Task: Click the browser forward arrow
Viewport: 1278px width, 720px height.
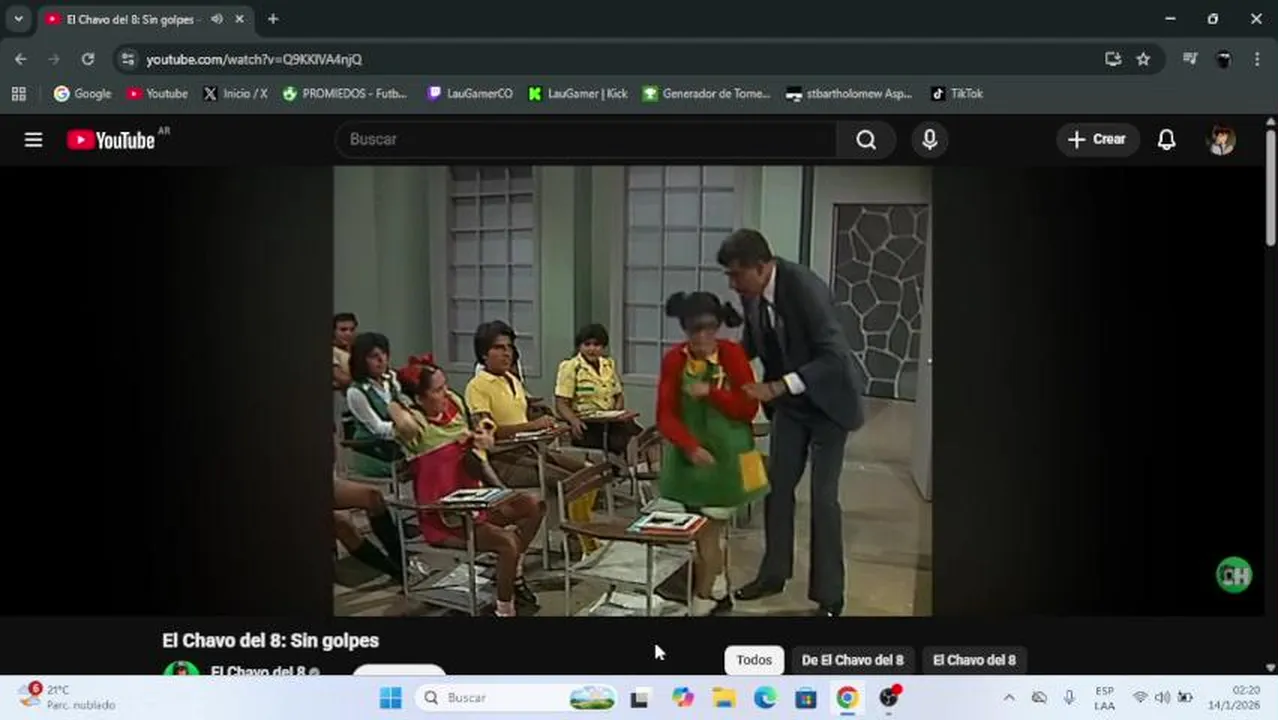Action: [54, 59]
